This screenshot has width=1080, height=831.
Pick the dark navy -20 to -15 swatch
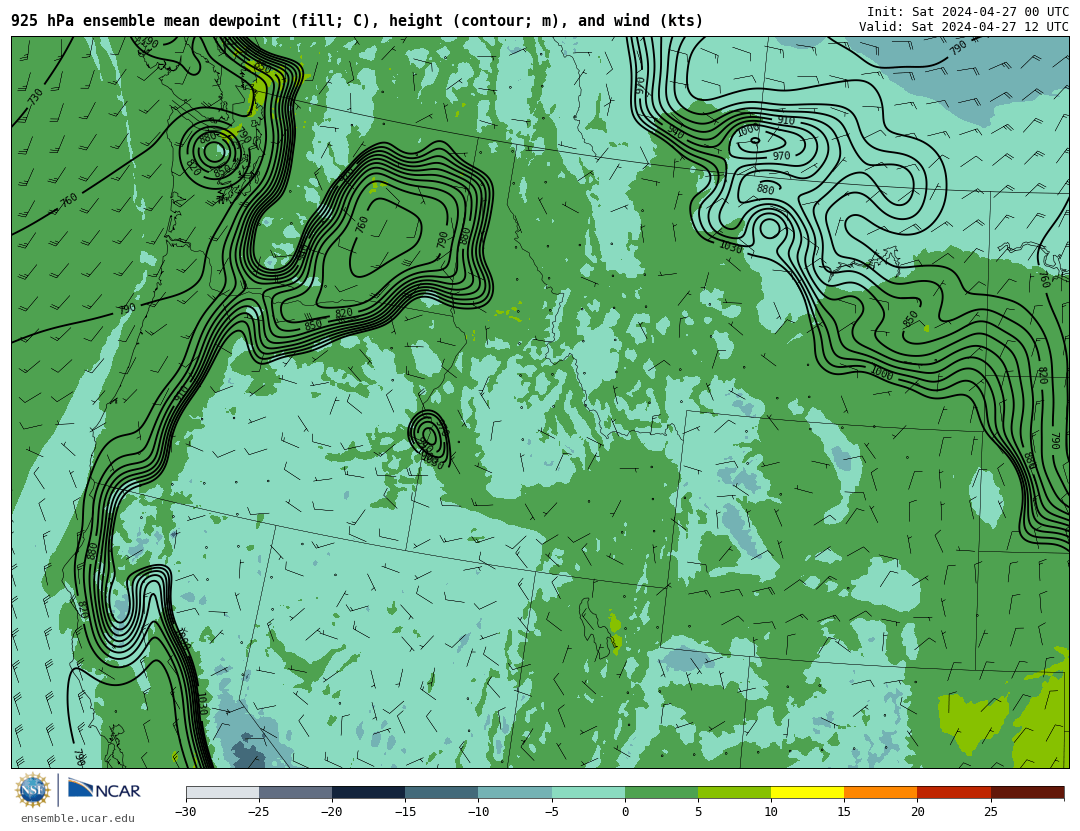(368, 793)
